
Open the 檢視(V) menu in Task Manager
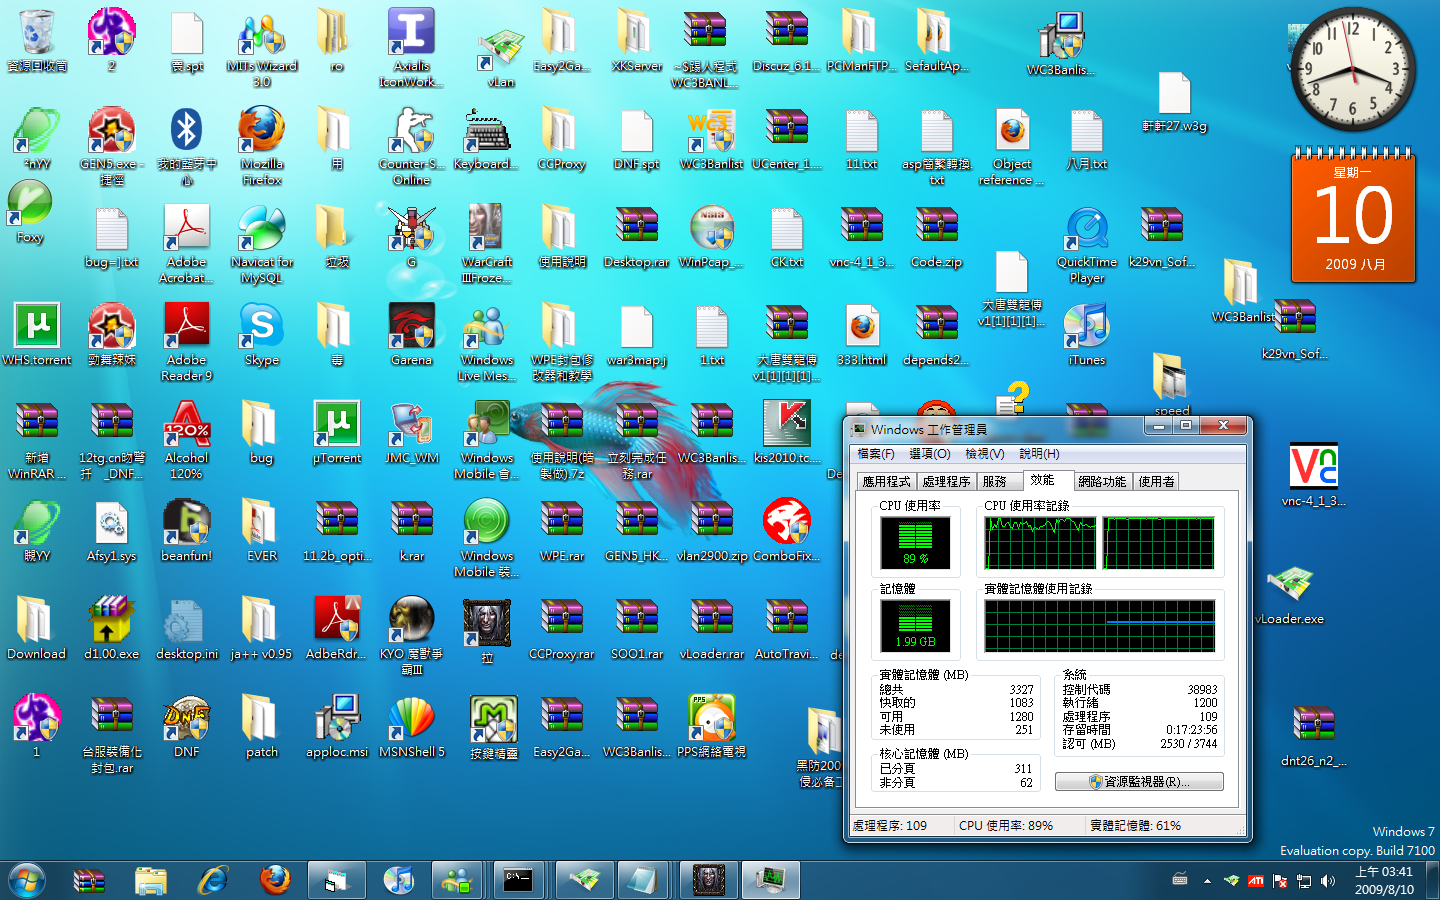pyautogui.click(x=984, y=454)
